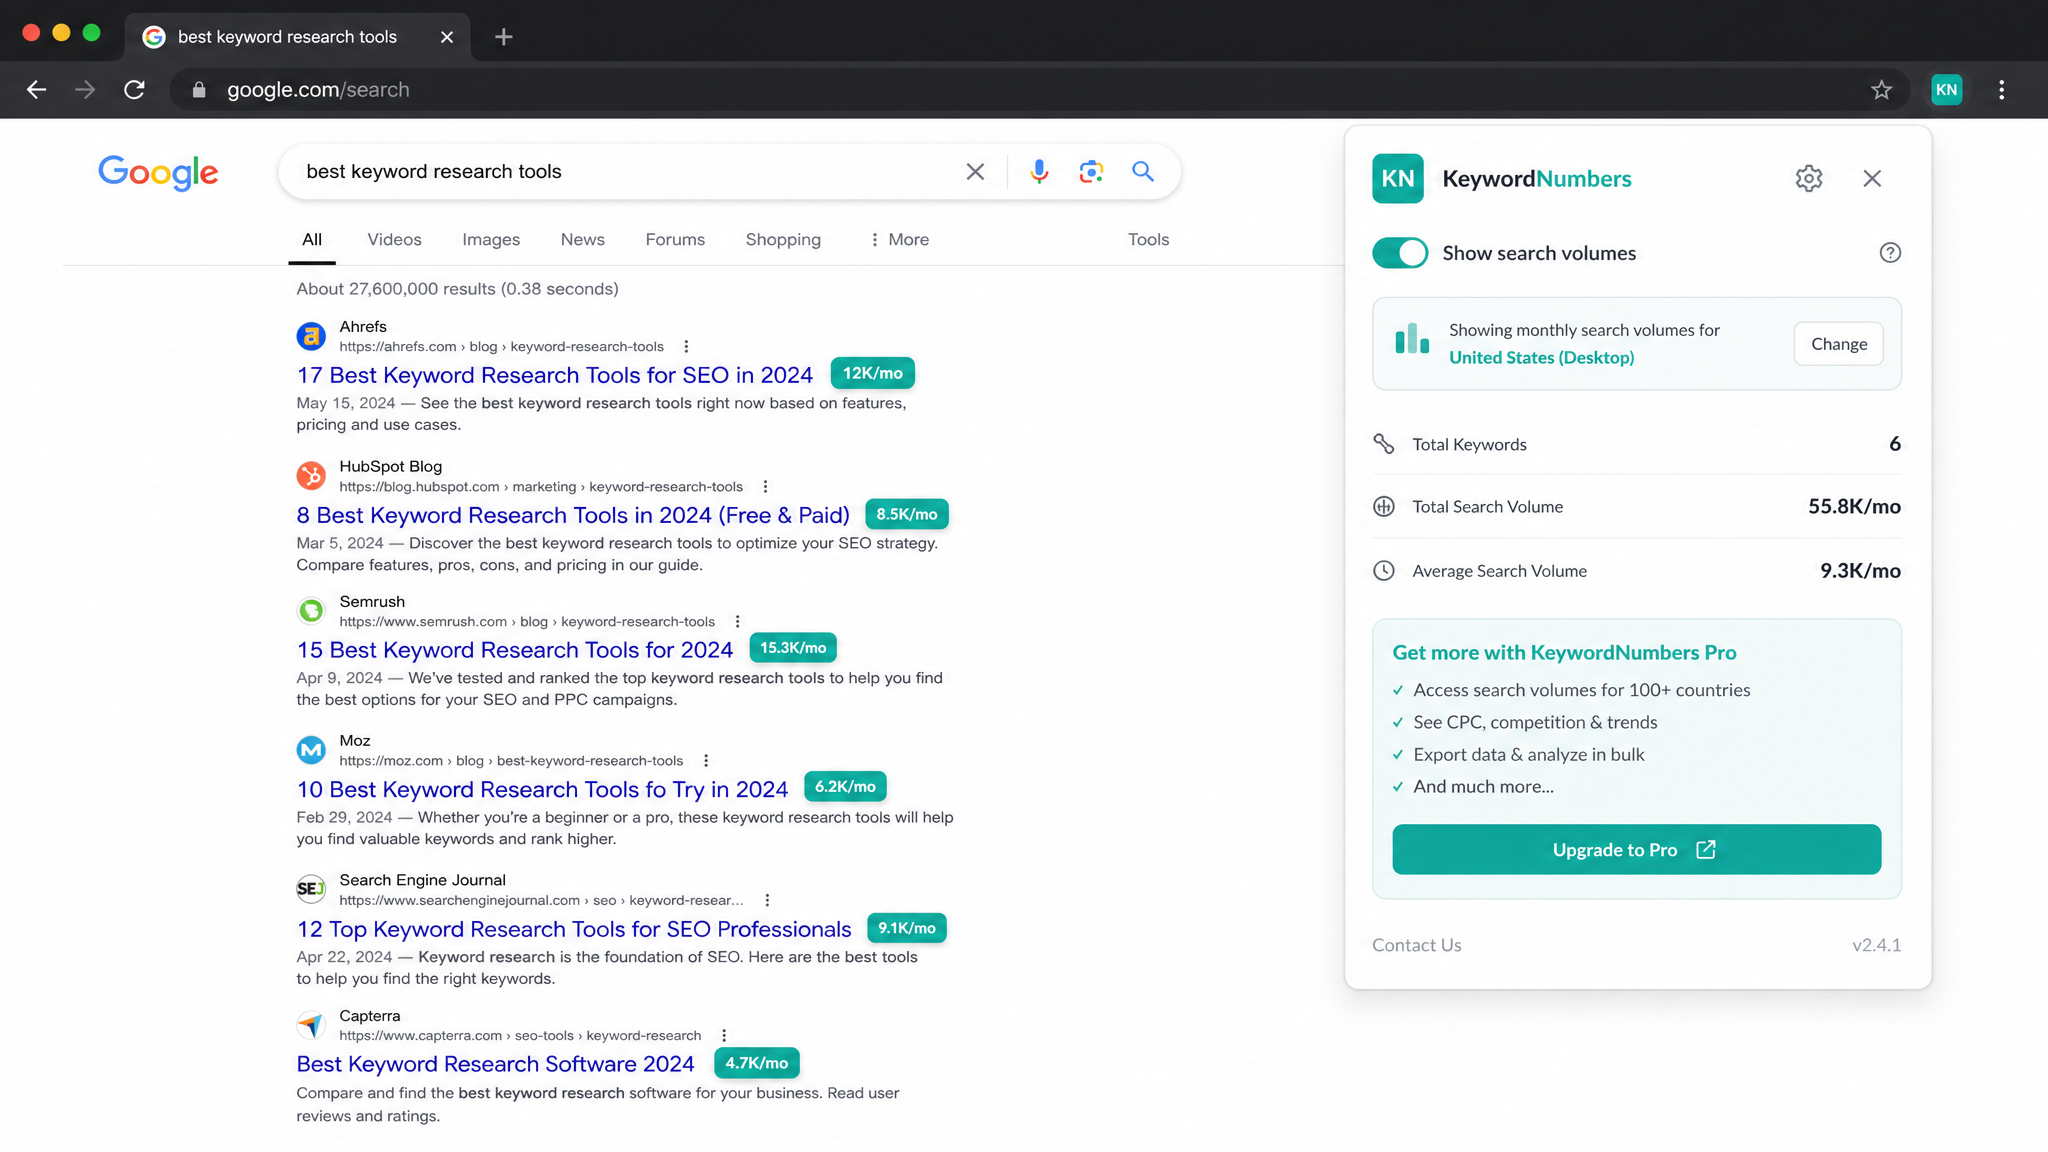Open HubSpot Blog result three-dot menu

coord(765,487)
